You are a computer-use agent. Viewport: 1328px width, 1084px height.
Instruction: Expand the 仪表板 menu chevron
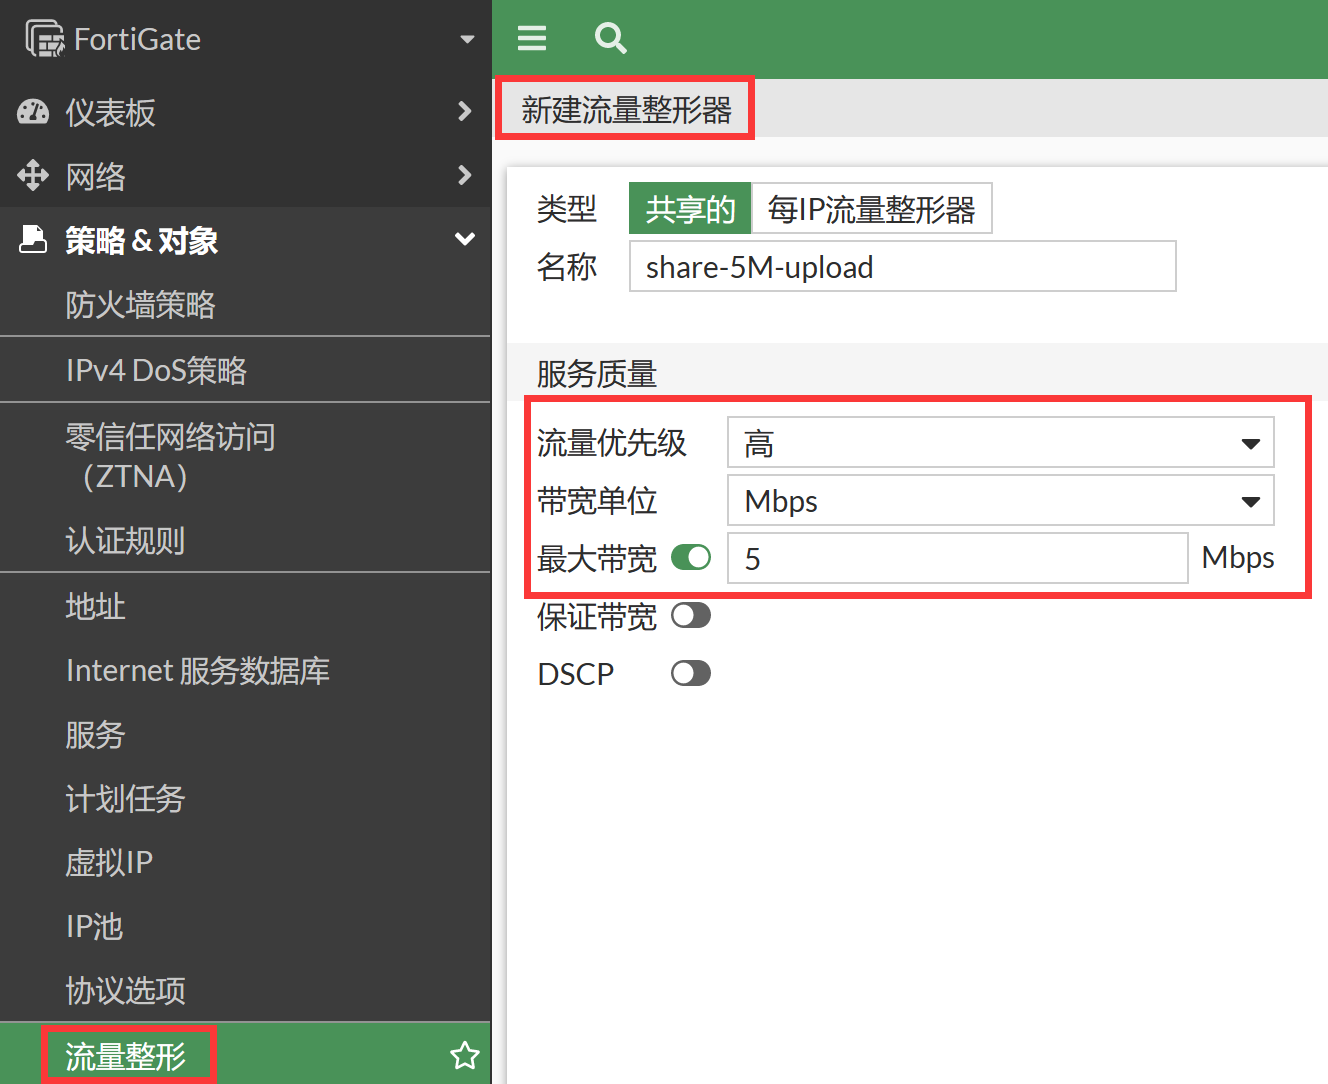tap(464, 111)
